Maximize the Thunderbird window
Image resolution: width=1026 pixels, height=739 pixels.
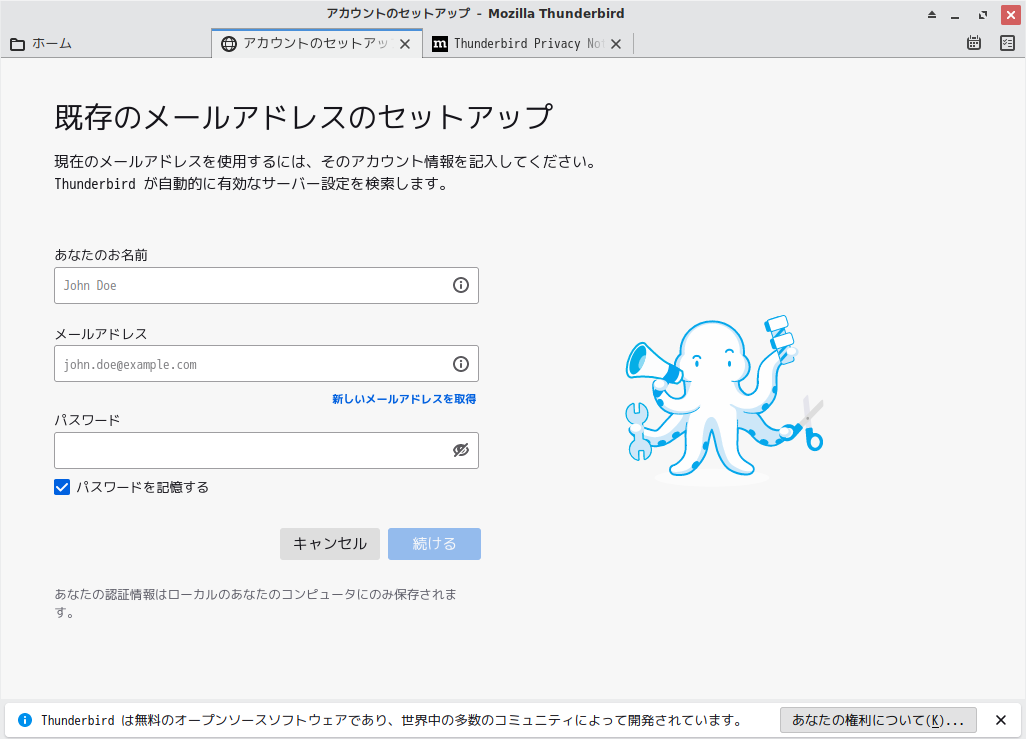point(983,14)
